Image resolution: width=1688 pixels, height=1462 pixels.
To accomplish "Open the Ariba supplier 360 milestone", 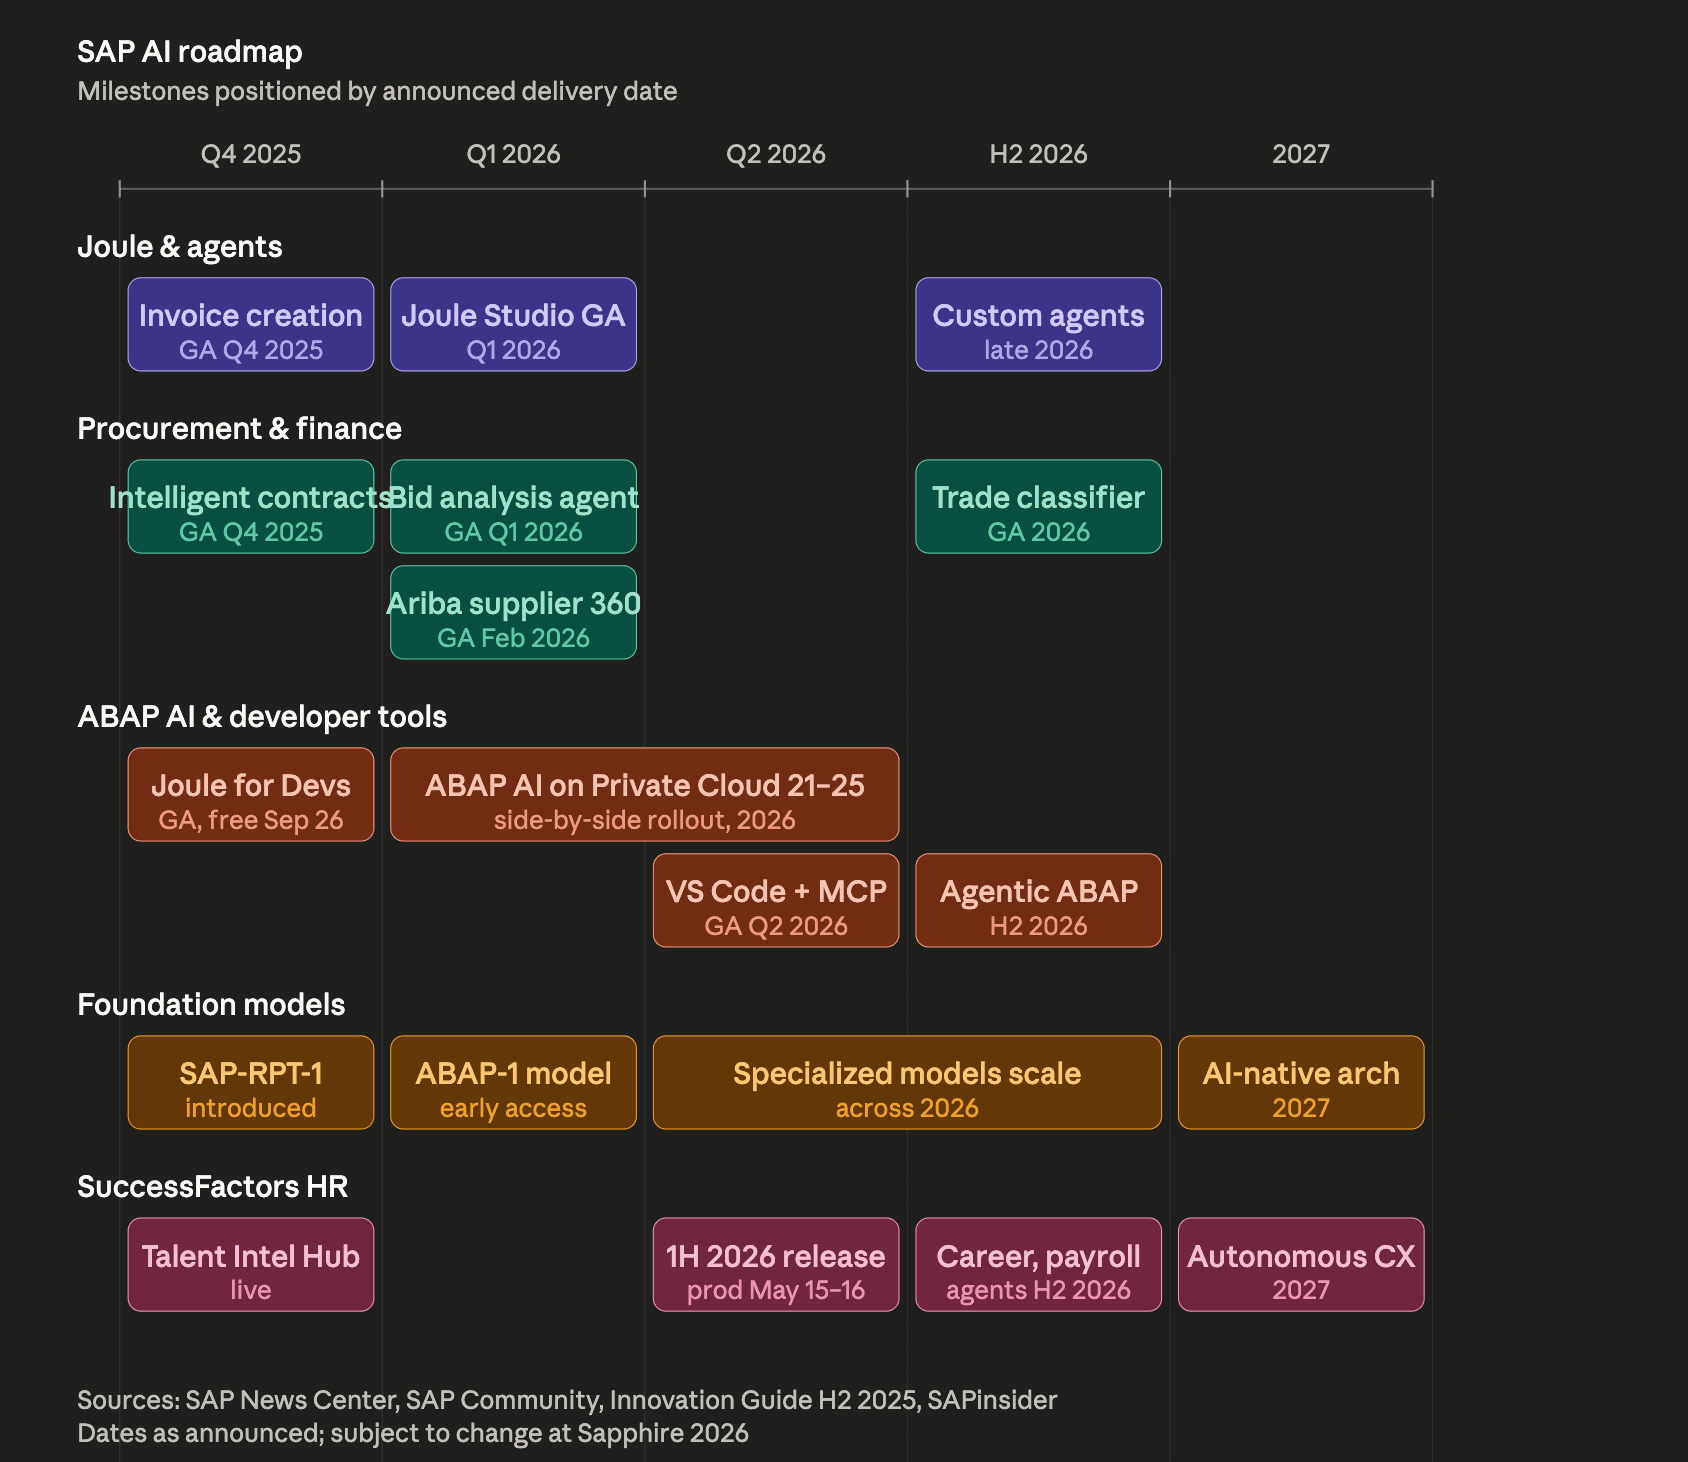I will pyautogui.click(x=512, y=611).
